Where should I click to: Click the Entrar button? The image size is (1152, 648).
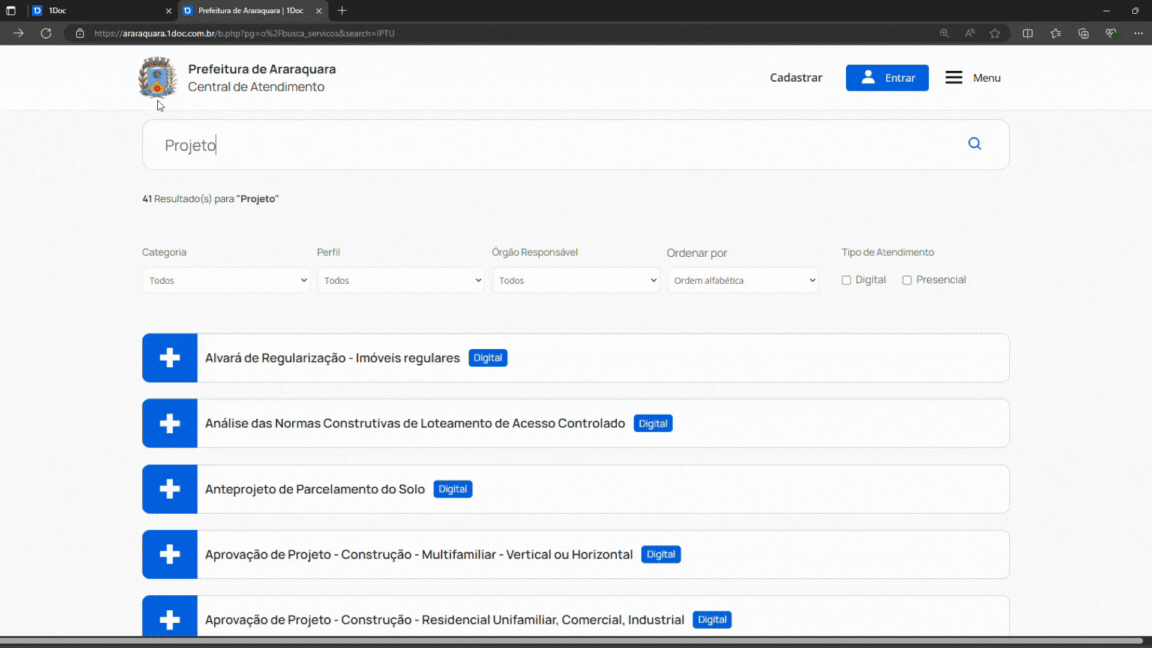pos(887,77)
